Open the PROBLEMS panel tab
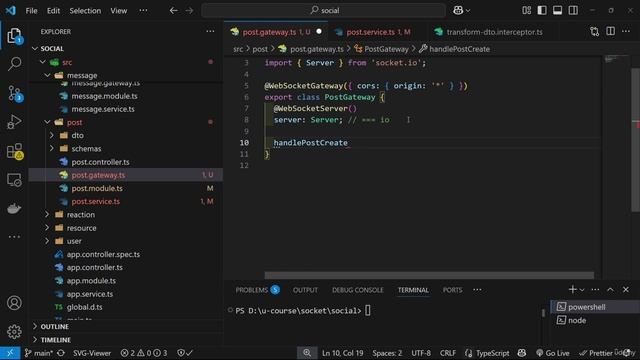The height and width of the screenshot is (360, 640). [x=257, y=290]
